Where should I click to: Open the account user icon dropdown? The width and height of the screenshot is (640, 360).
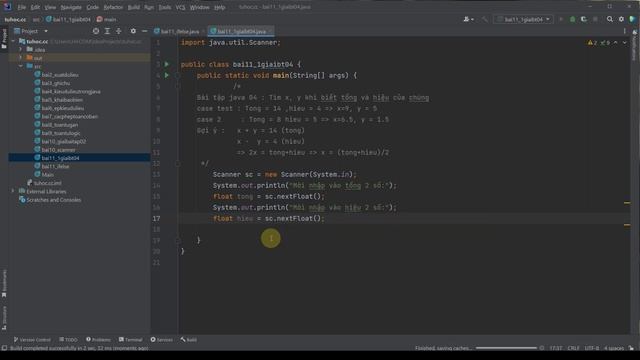pos(468,19)
